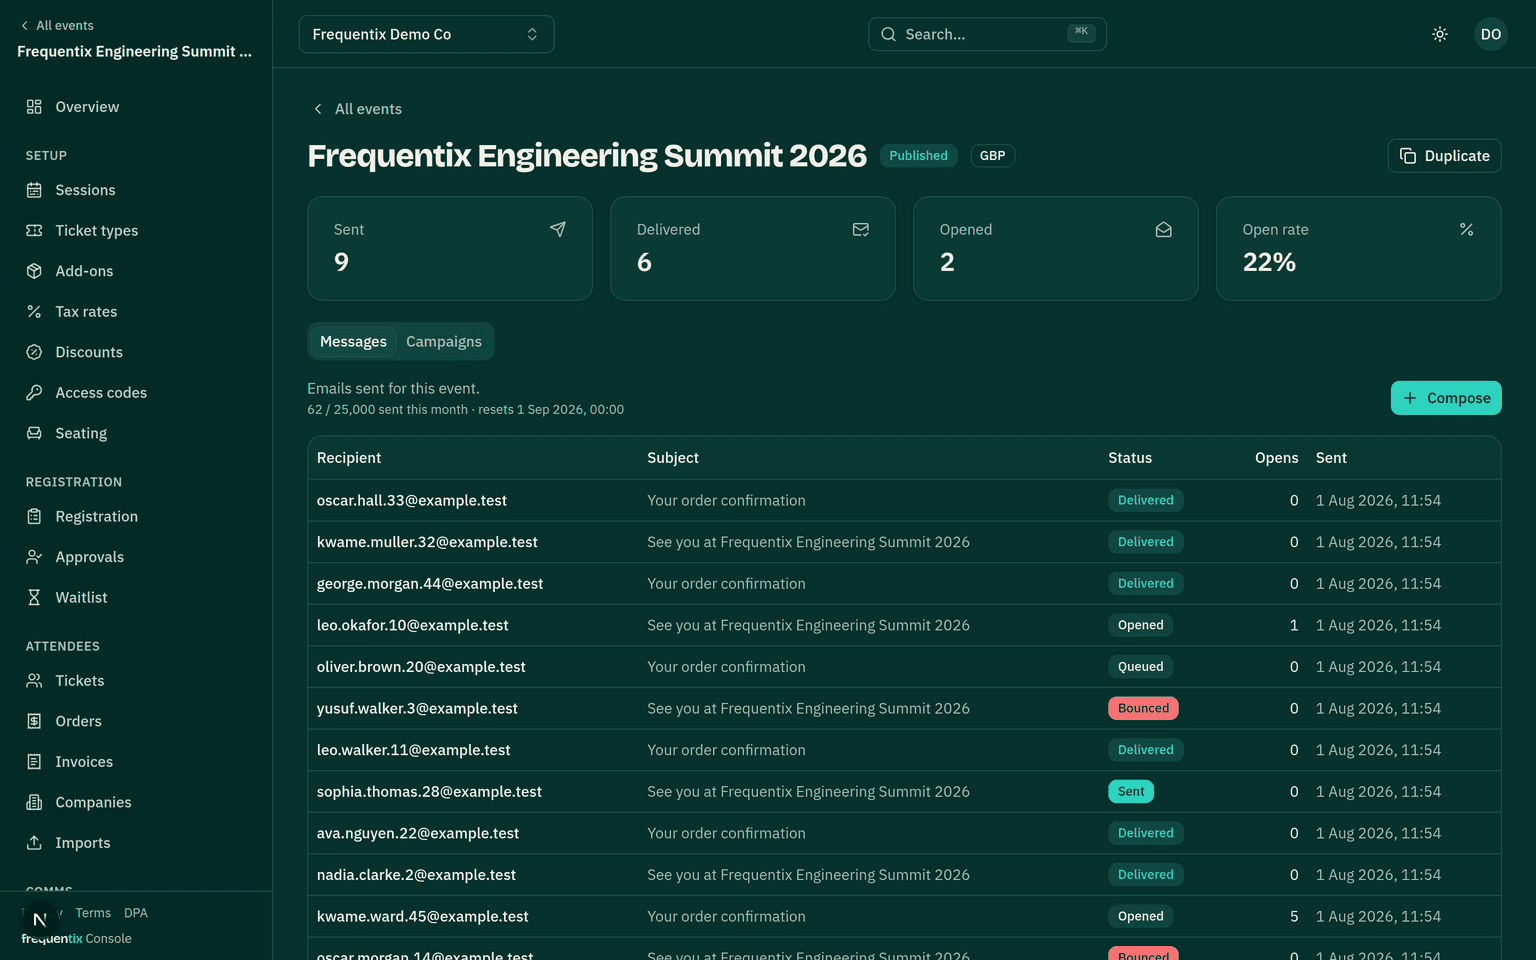This screenshot has width=1536, height=960.
Task: Click the Compose button
Action: click(x=1446, y=398)
